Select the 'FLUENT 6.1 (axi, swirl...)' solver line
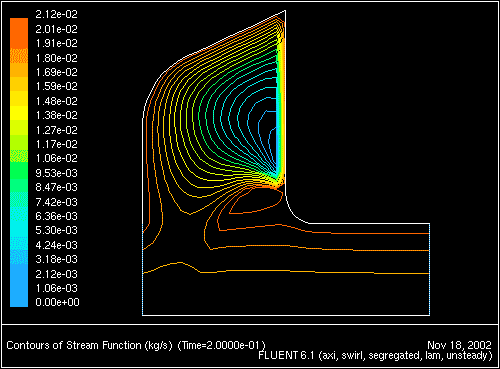 pos(375,356)
